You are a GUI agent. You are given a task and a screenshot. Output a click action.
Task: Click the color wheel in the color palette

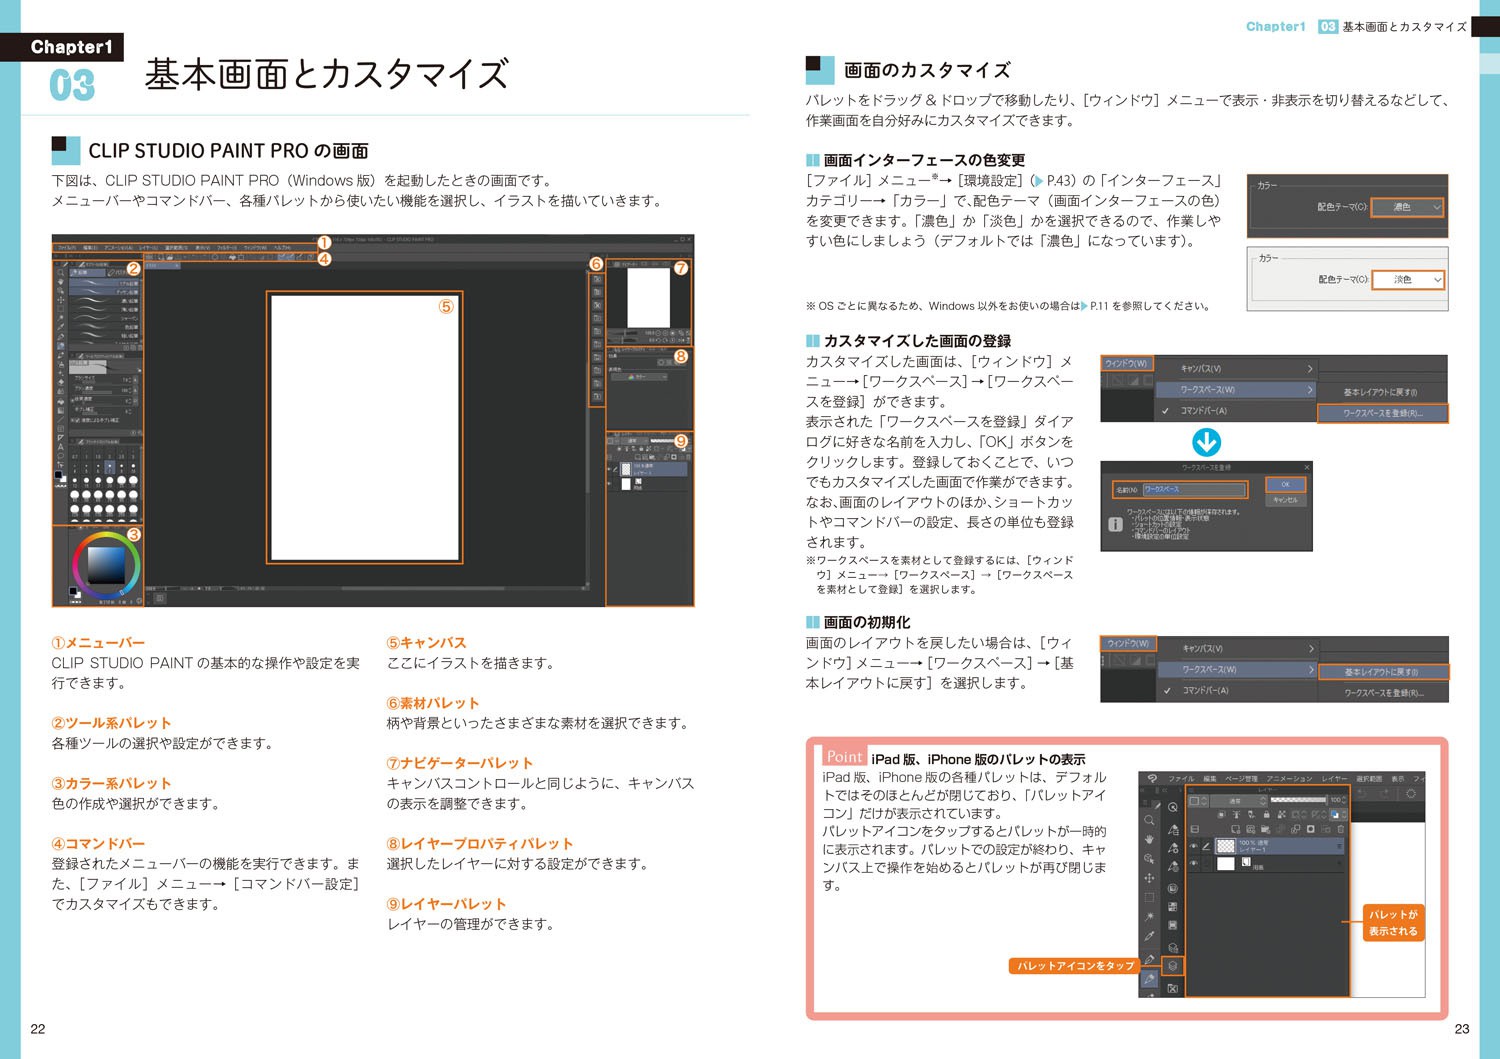coord(105,566)
